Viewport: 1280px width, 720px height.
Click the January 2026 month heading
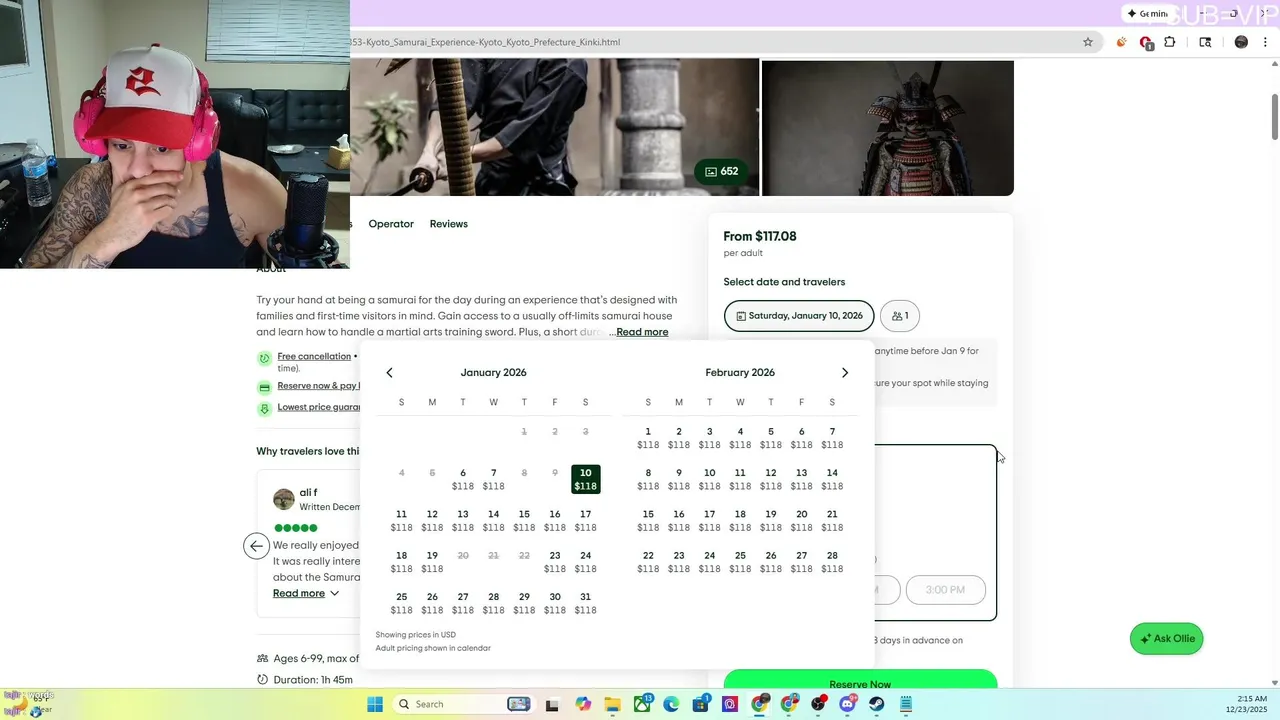click(x=493, y=372)
